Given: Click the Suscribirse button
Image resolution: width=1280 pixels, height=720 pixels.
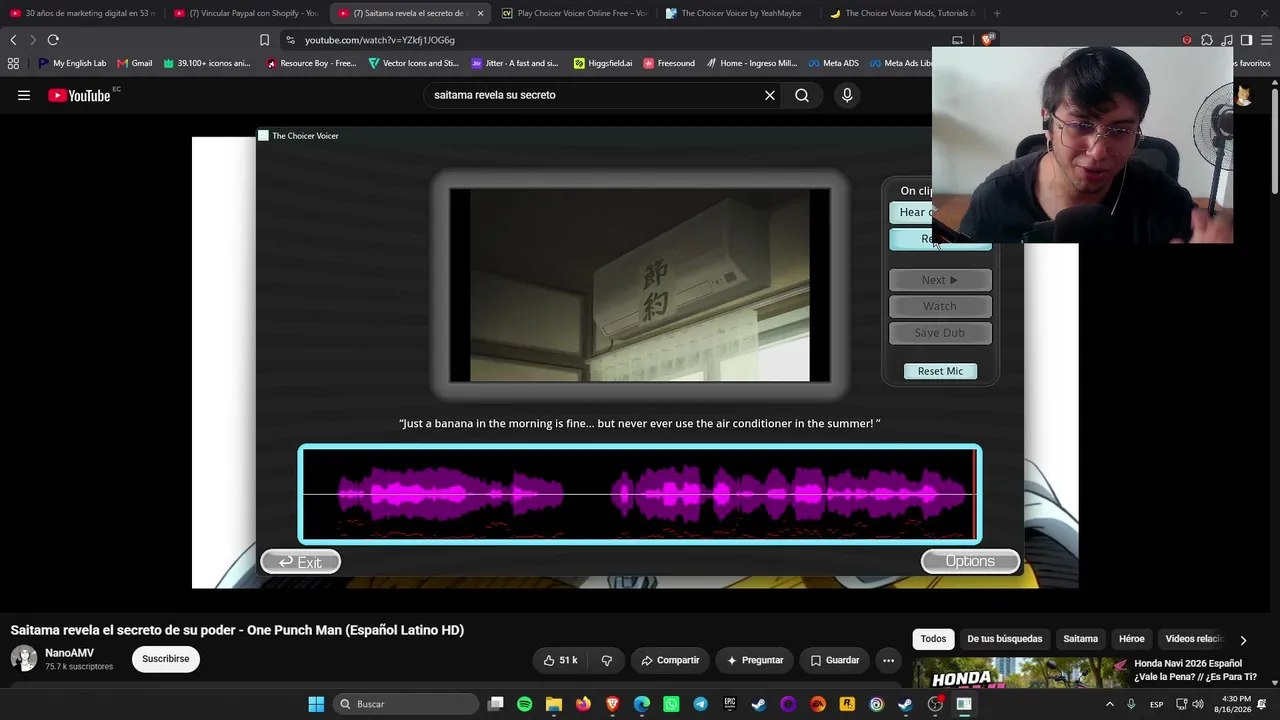Looking at the screenshot, I should (166, 659).
